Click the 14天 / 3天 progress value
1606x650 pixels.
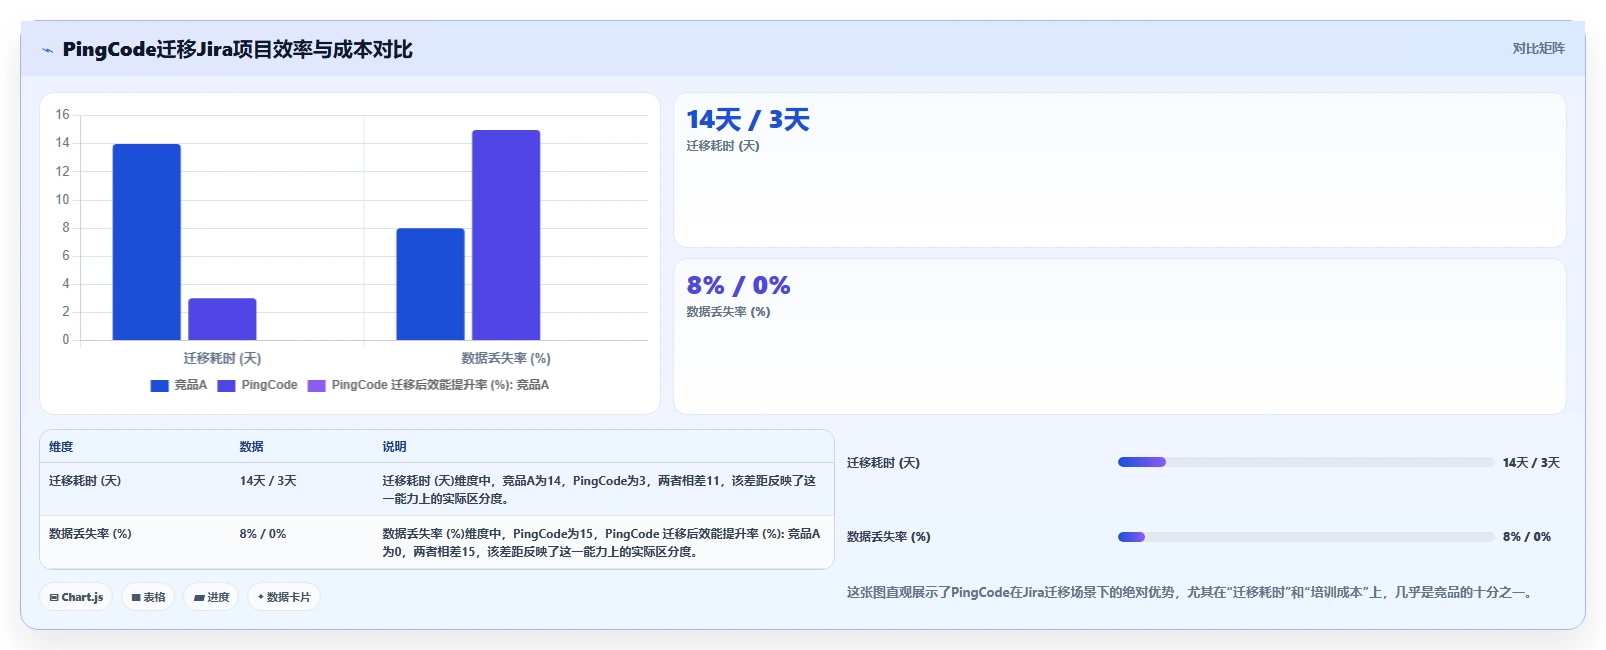pyautogui.click(x=1531, y=463)
